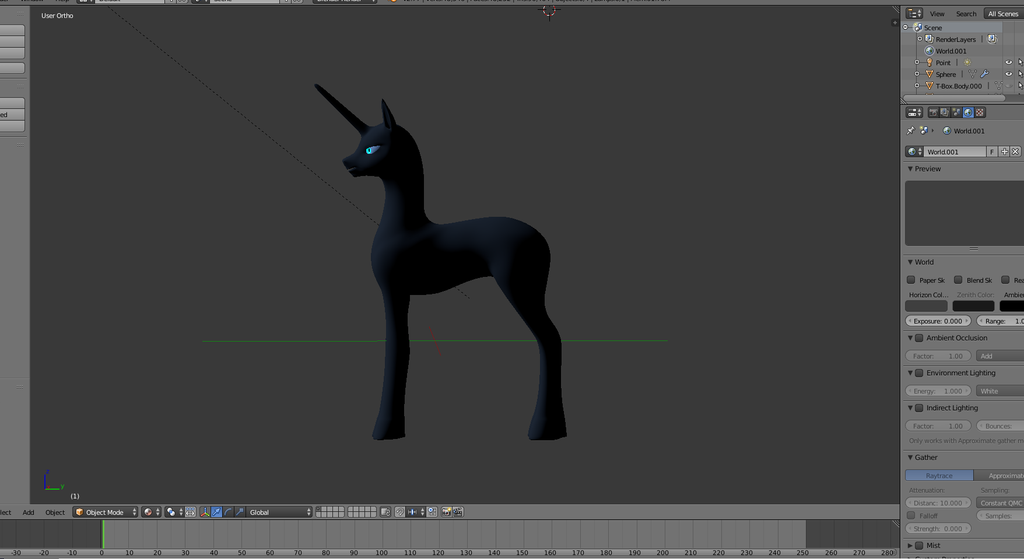
Task: Select the Approximate gather method
Action: pyautogui.click(x=999, y=475)
